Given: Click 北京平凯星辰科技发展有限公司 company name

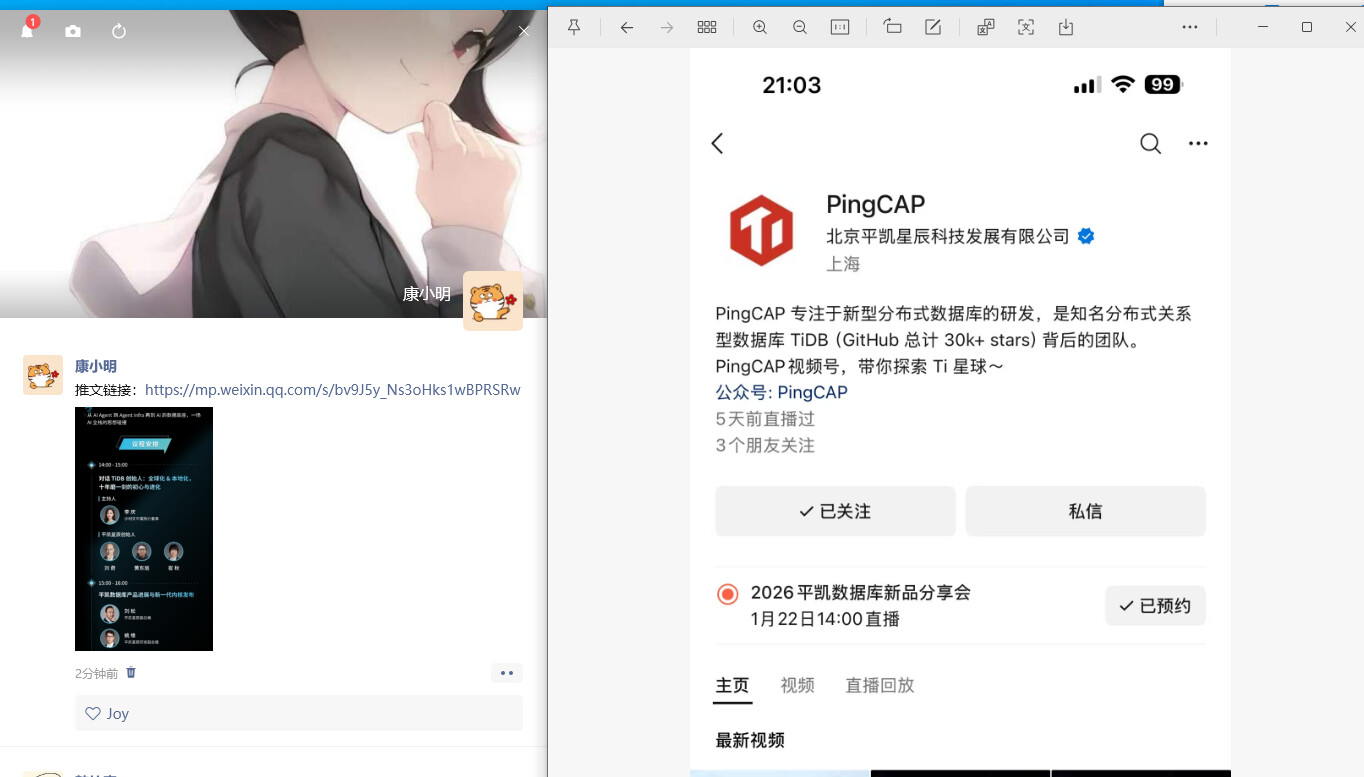Looking at the screenshot, I should [948, 236].
